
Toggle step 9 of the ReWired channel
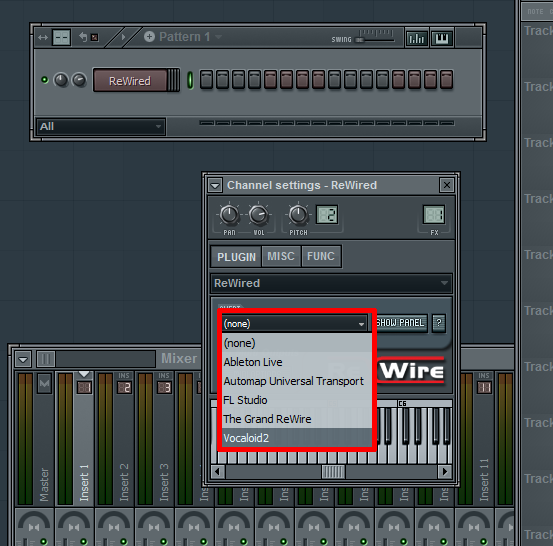(x=334, y=79)
